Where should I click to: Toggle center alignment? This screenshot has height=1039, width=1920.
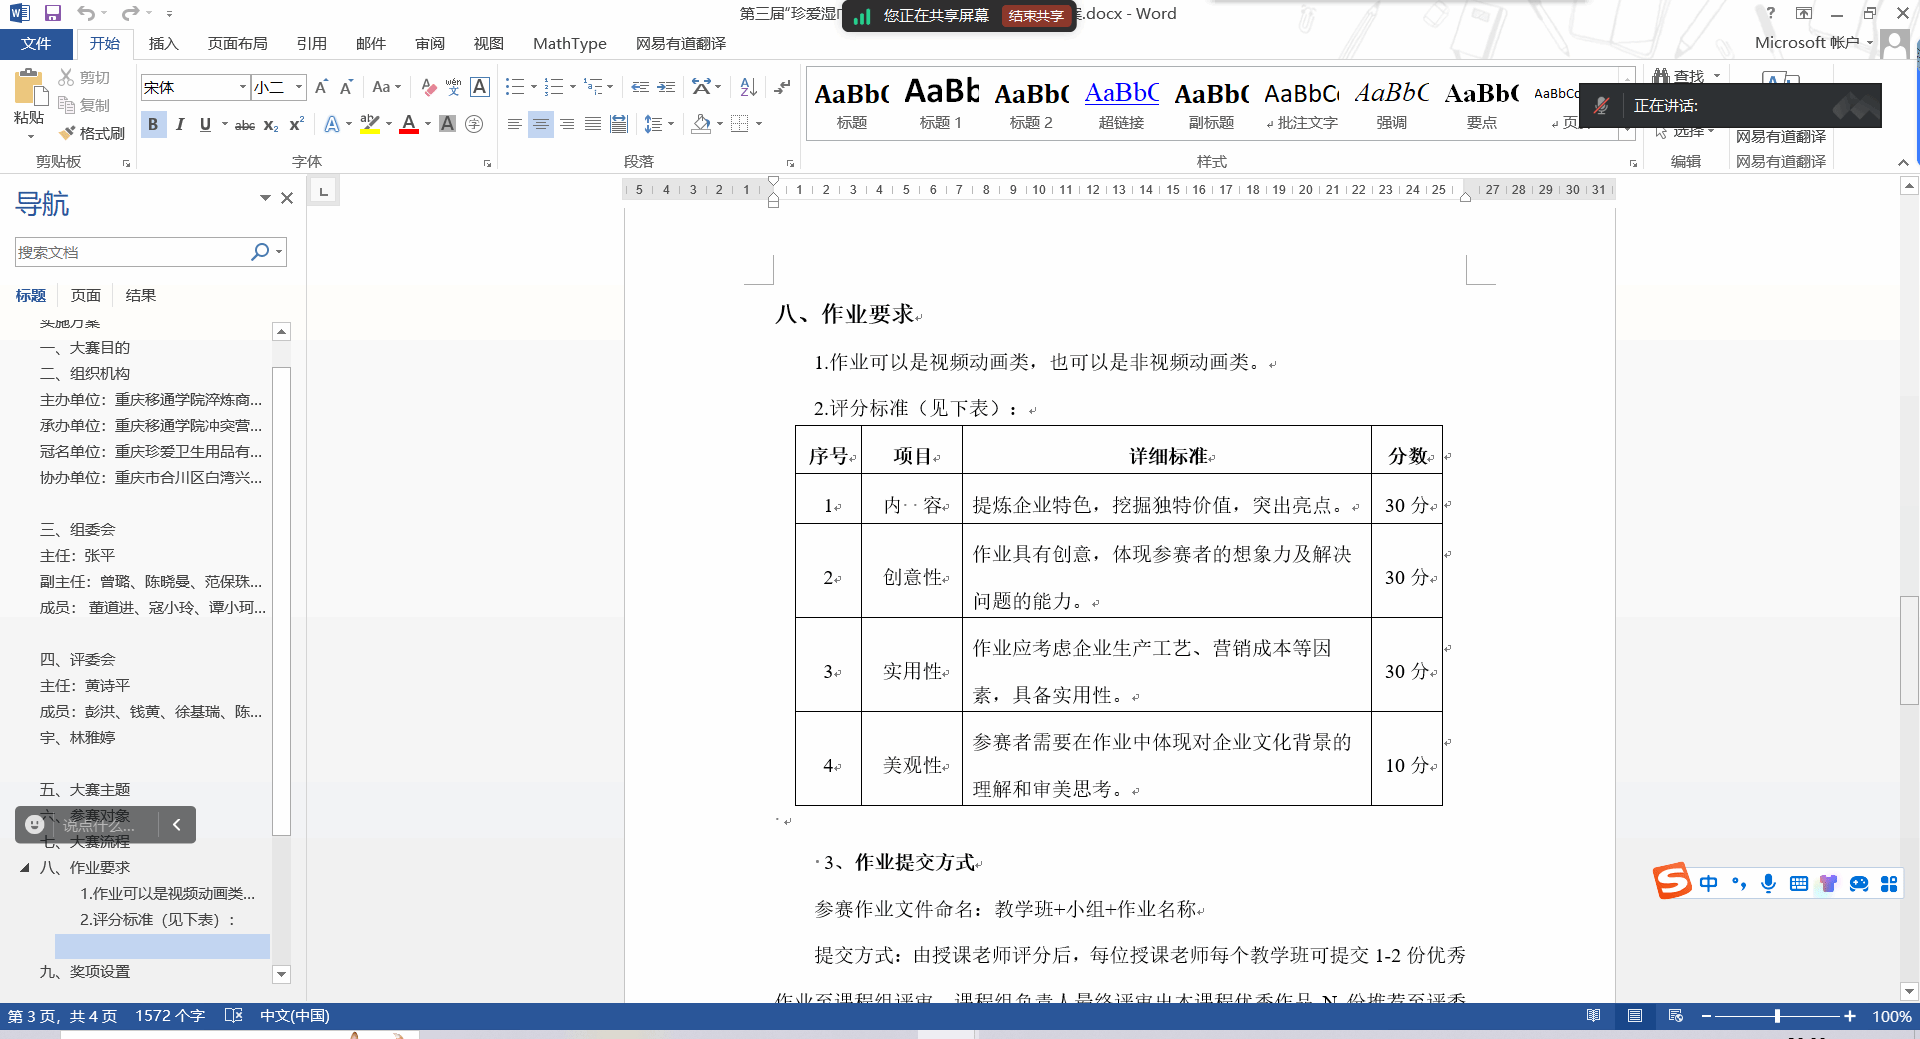[540, 124]
